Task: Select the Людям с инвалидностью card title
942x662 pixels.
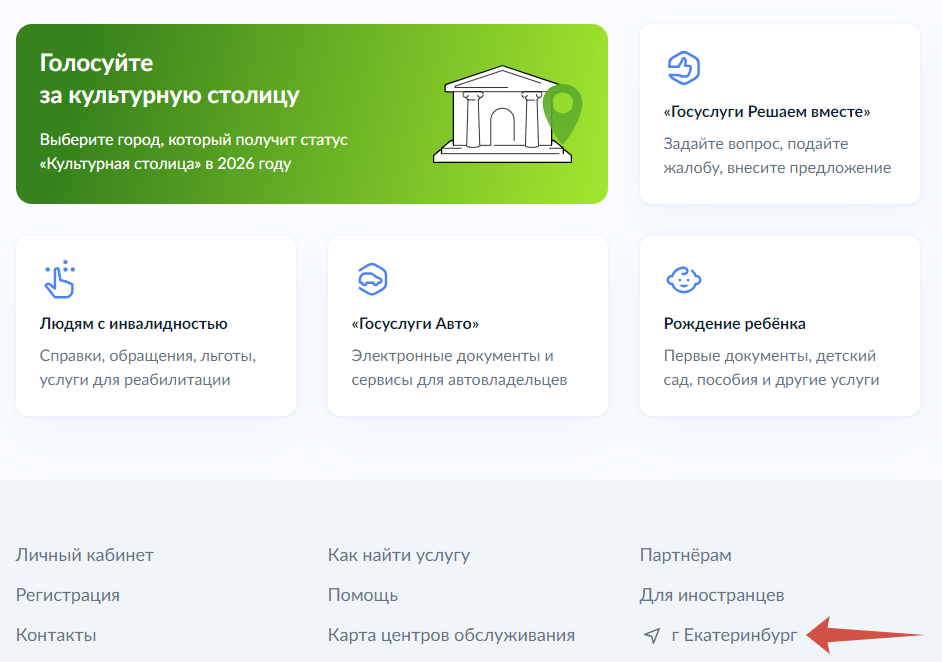Action: (x=134, y=324)
